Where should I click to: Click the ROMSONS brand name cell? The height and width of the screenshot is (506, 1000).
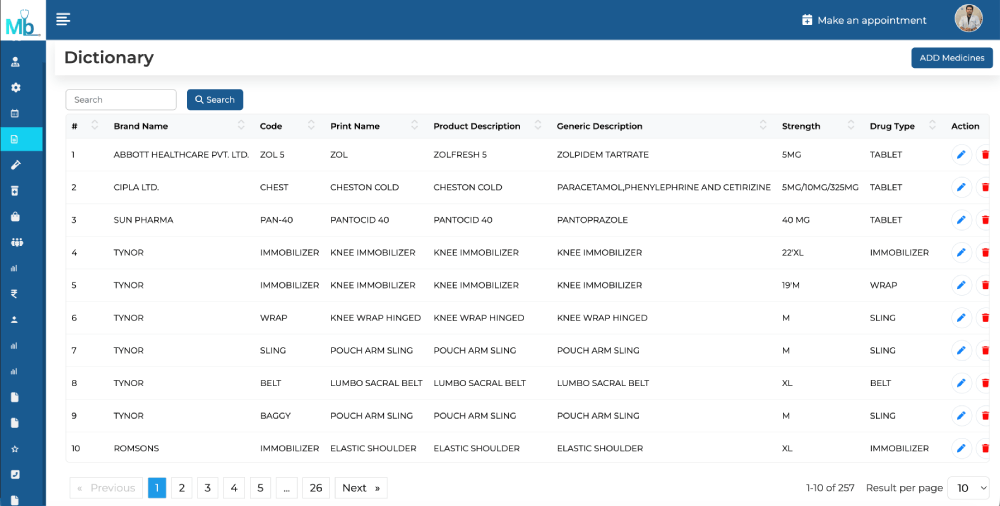tap(136, 449)
